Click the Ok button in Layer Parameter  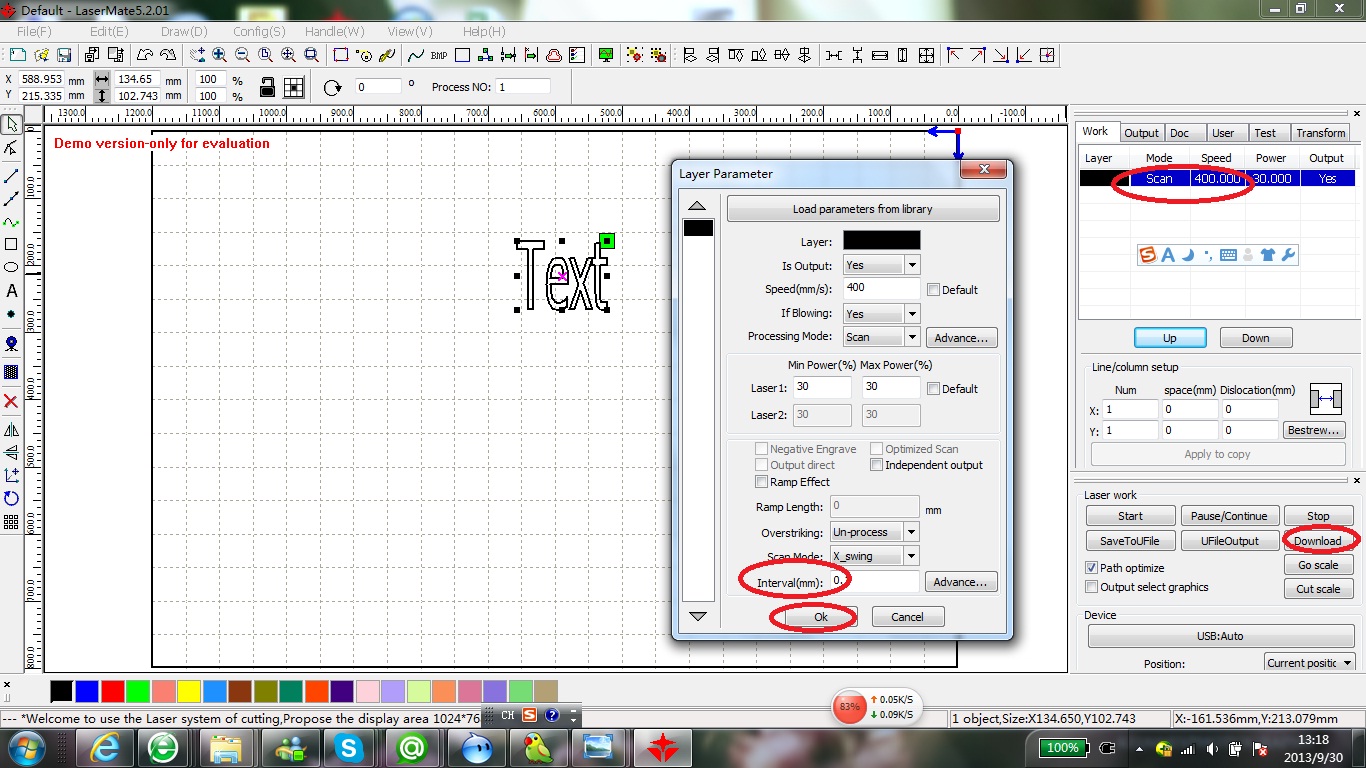point(820,617)
